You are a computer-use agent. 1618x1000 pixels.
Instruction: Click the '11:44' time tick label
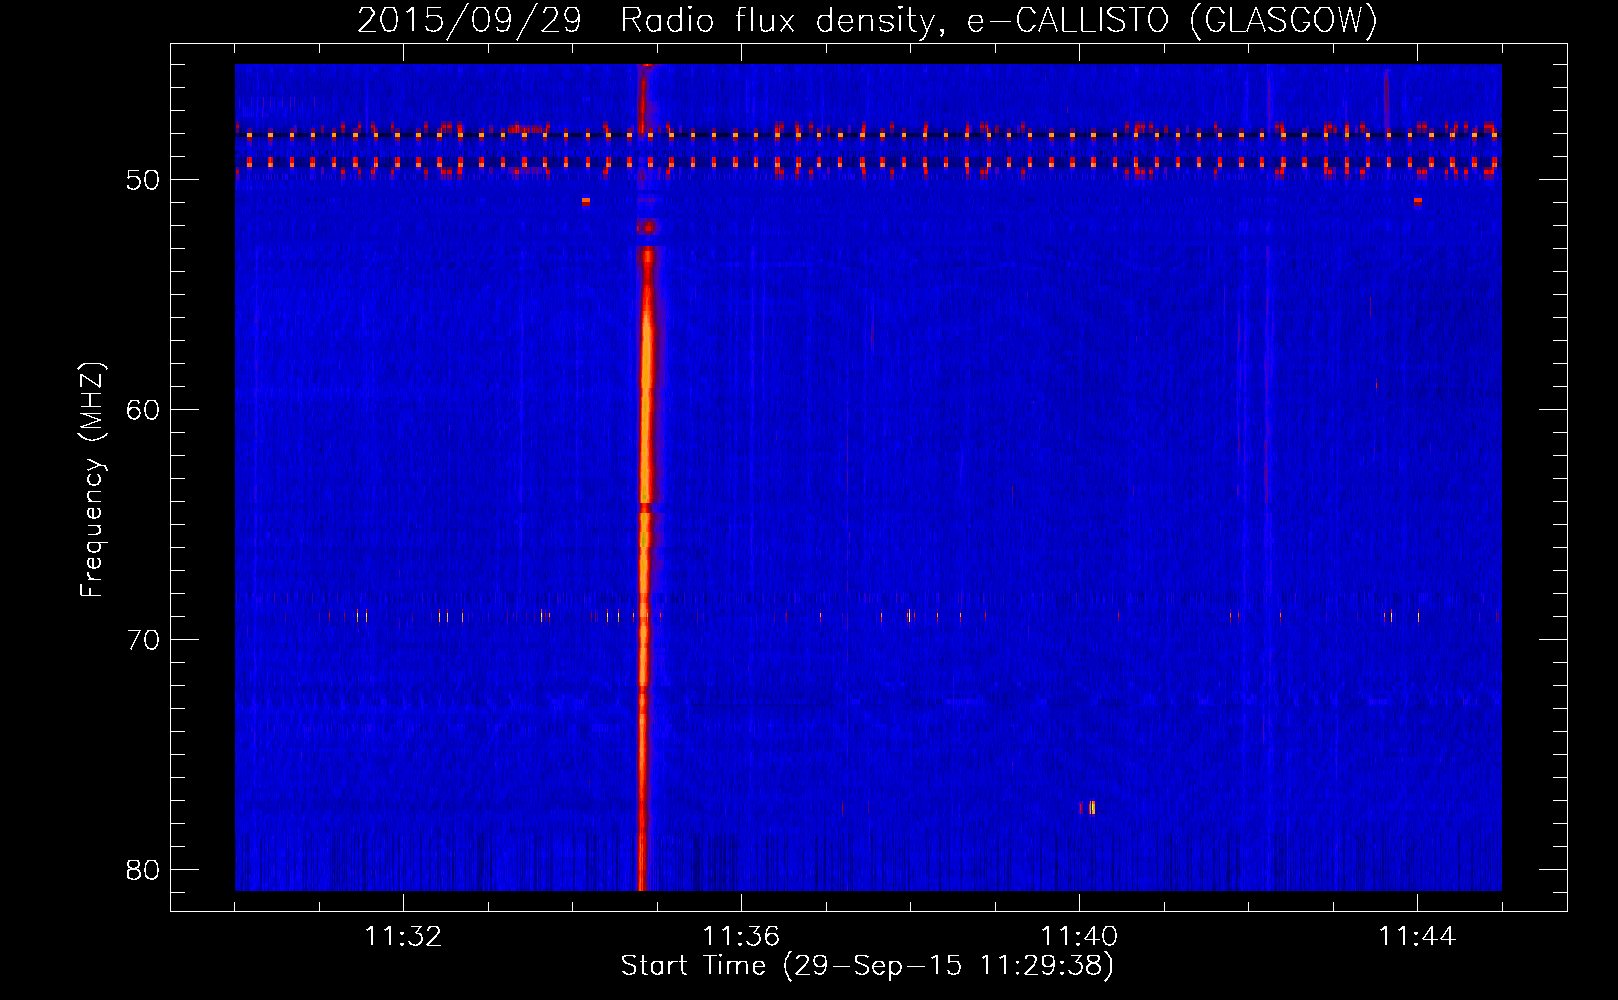click(1417, 937)
